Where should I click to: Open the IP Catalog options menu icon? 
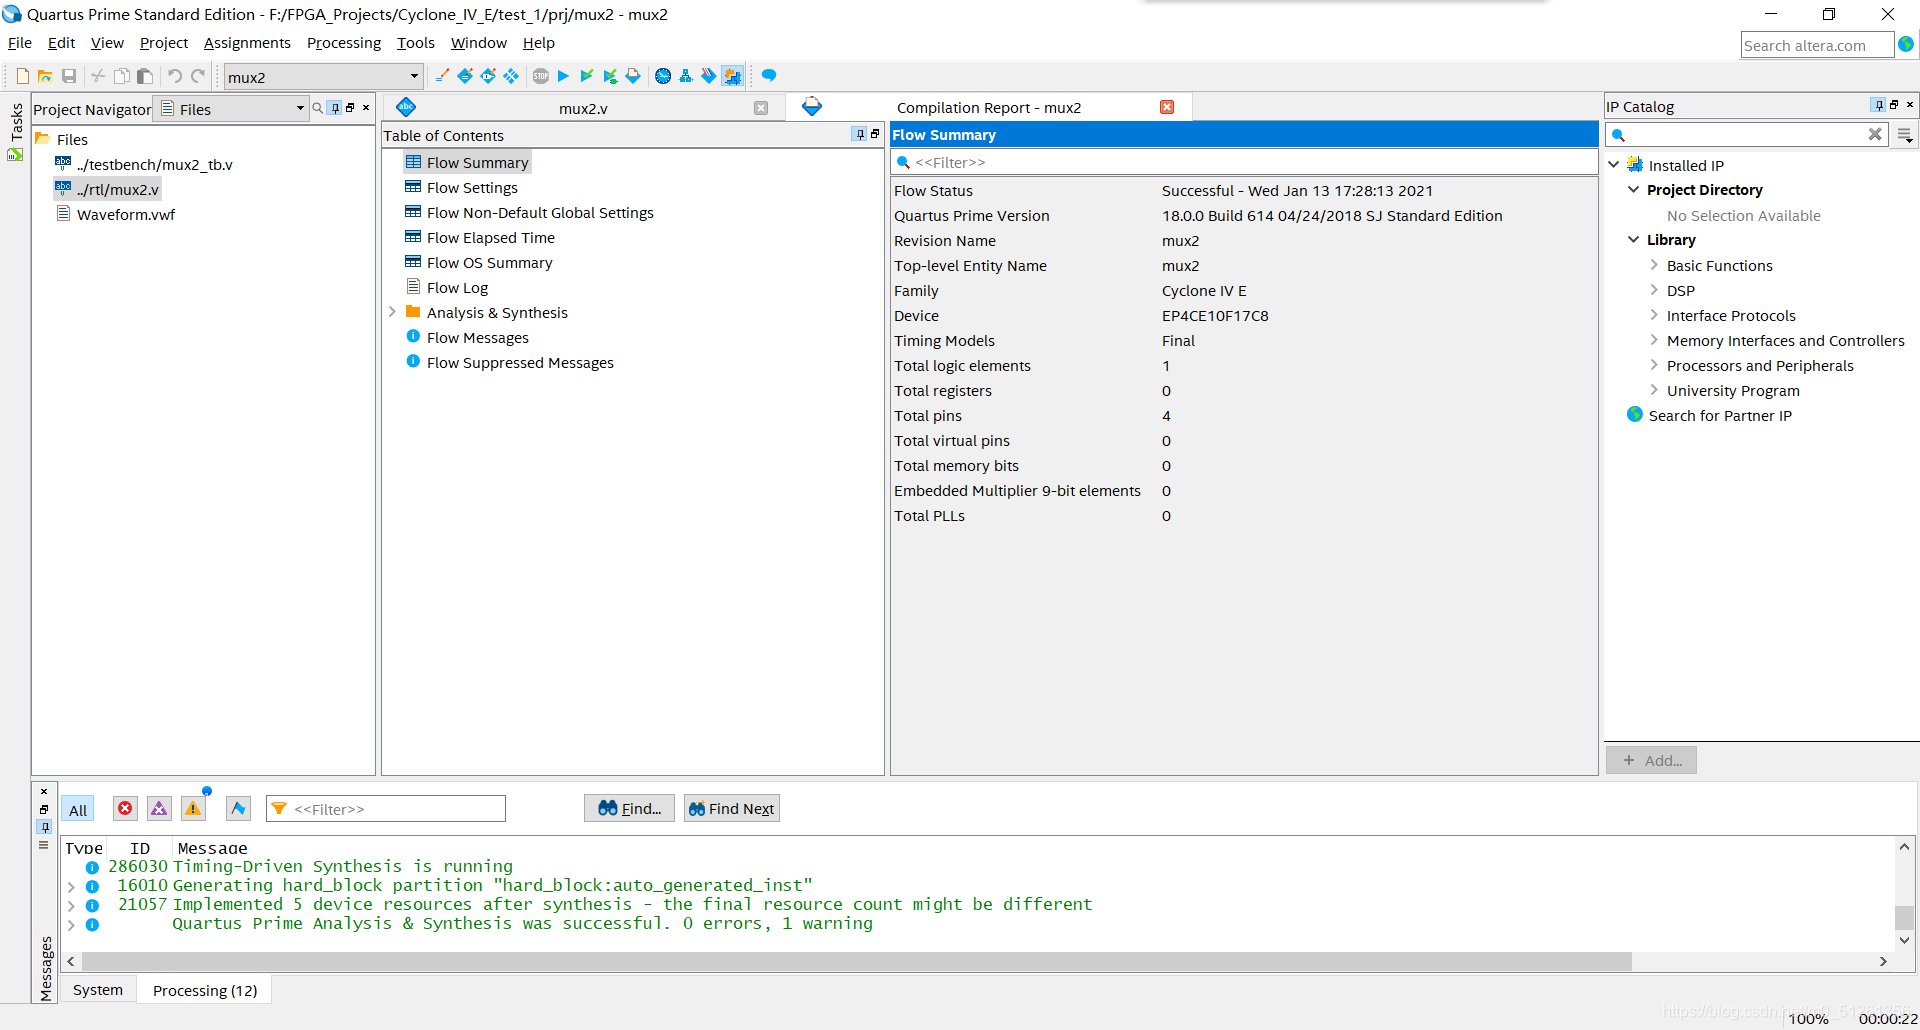[1905, 135]
